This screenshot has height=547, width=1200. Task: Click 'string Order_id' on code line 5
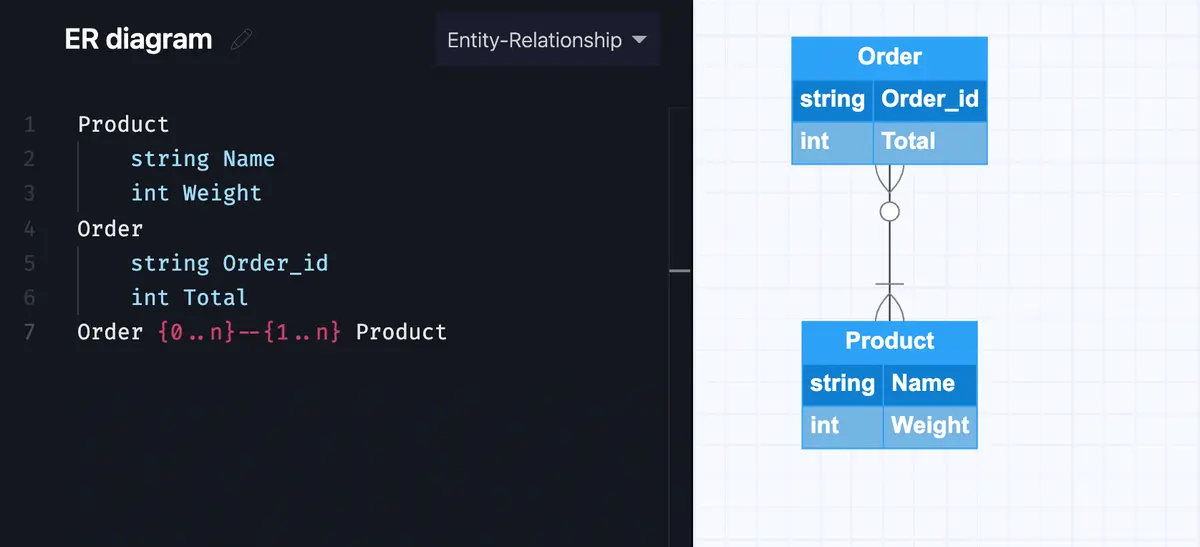[x=229, y=263]
